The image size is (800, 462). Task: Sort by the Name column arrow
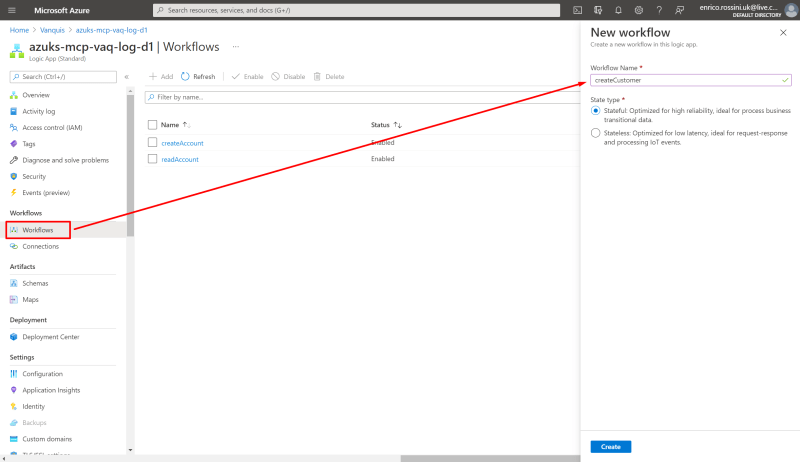point(186,124)
